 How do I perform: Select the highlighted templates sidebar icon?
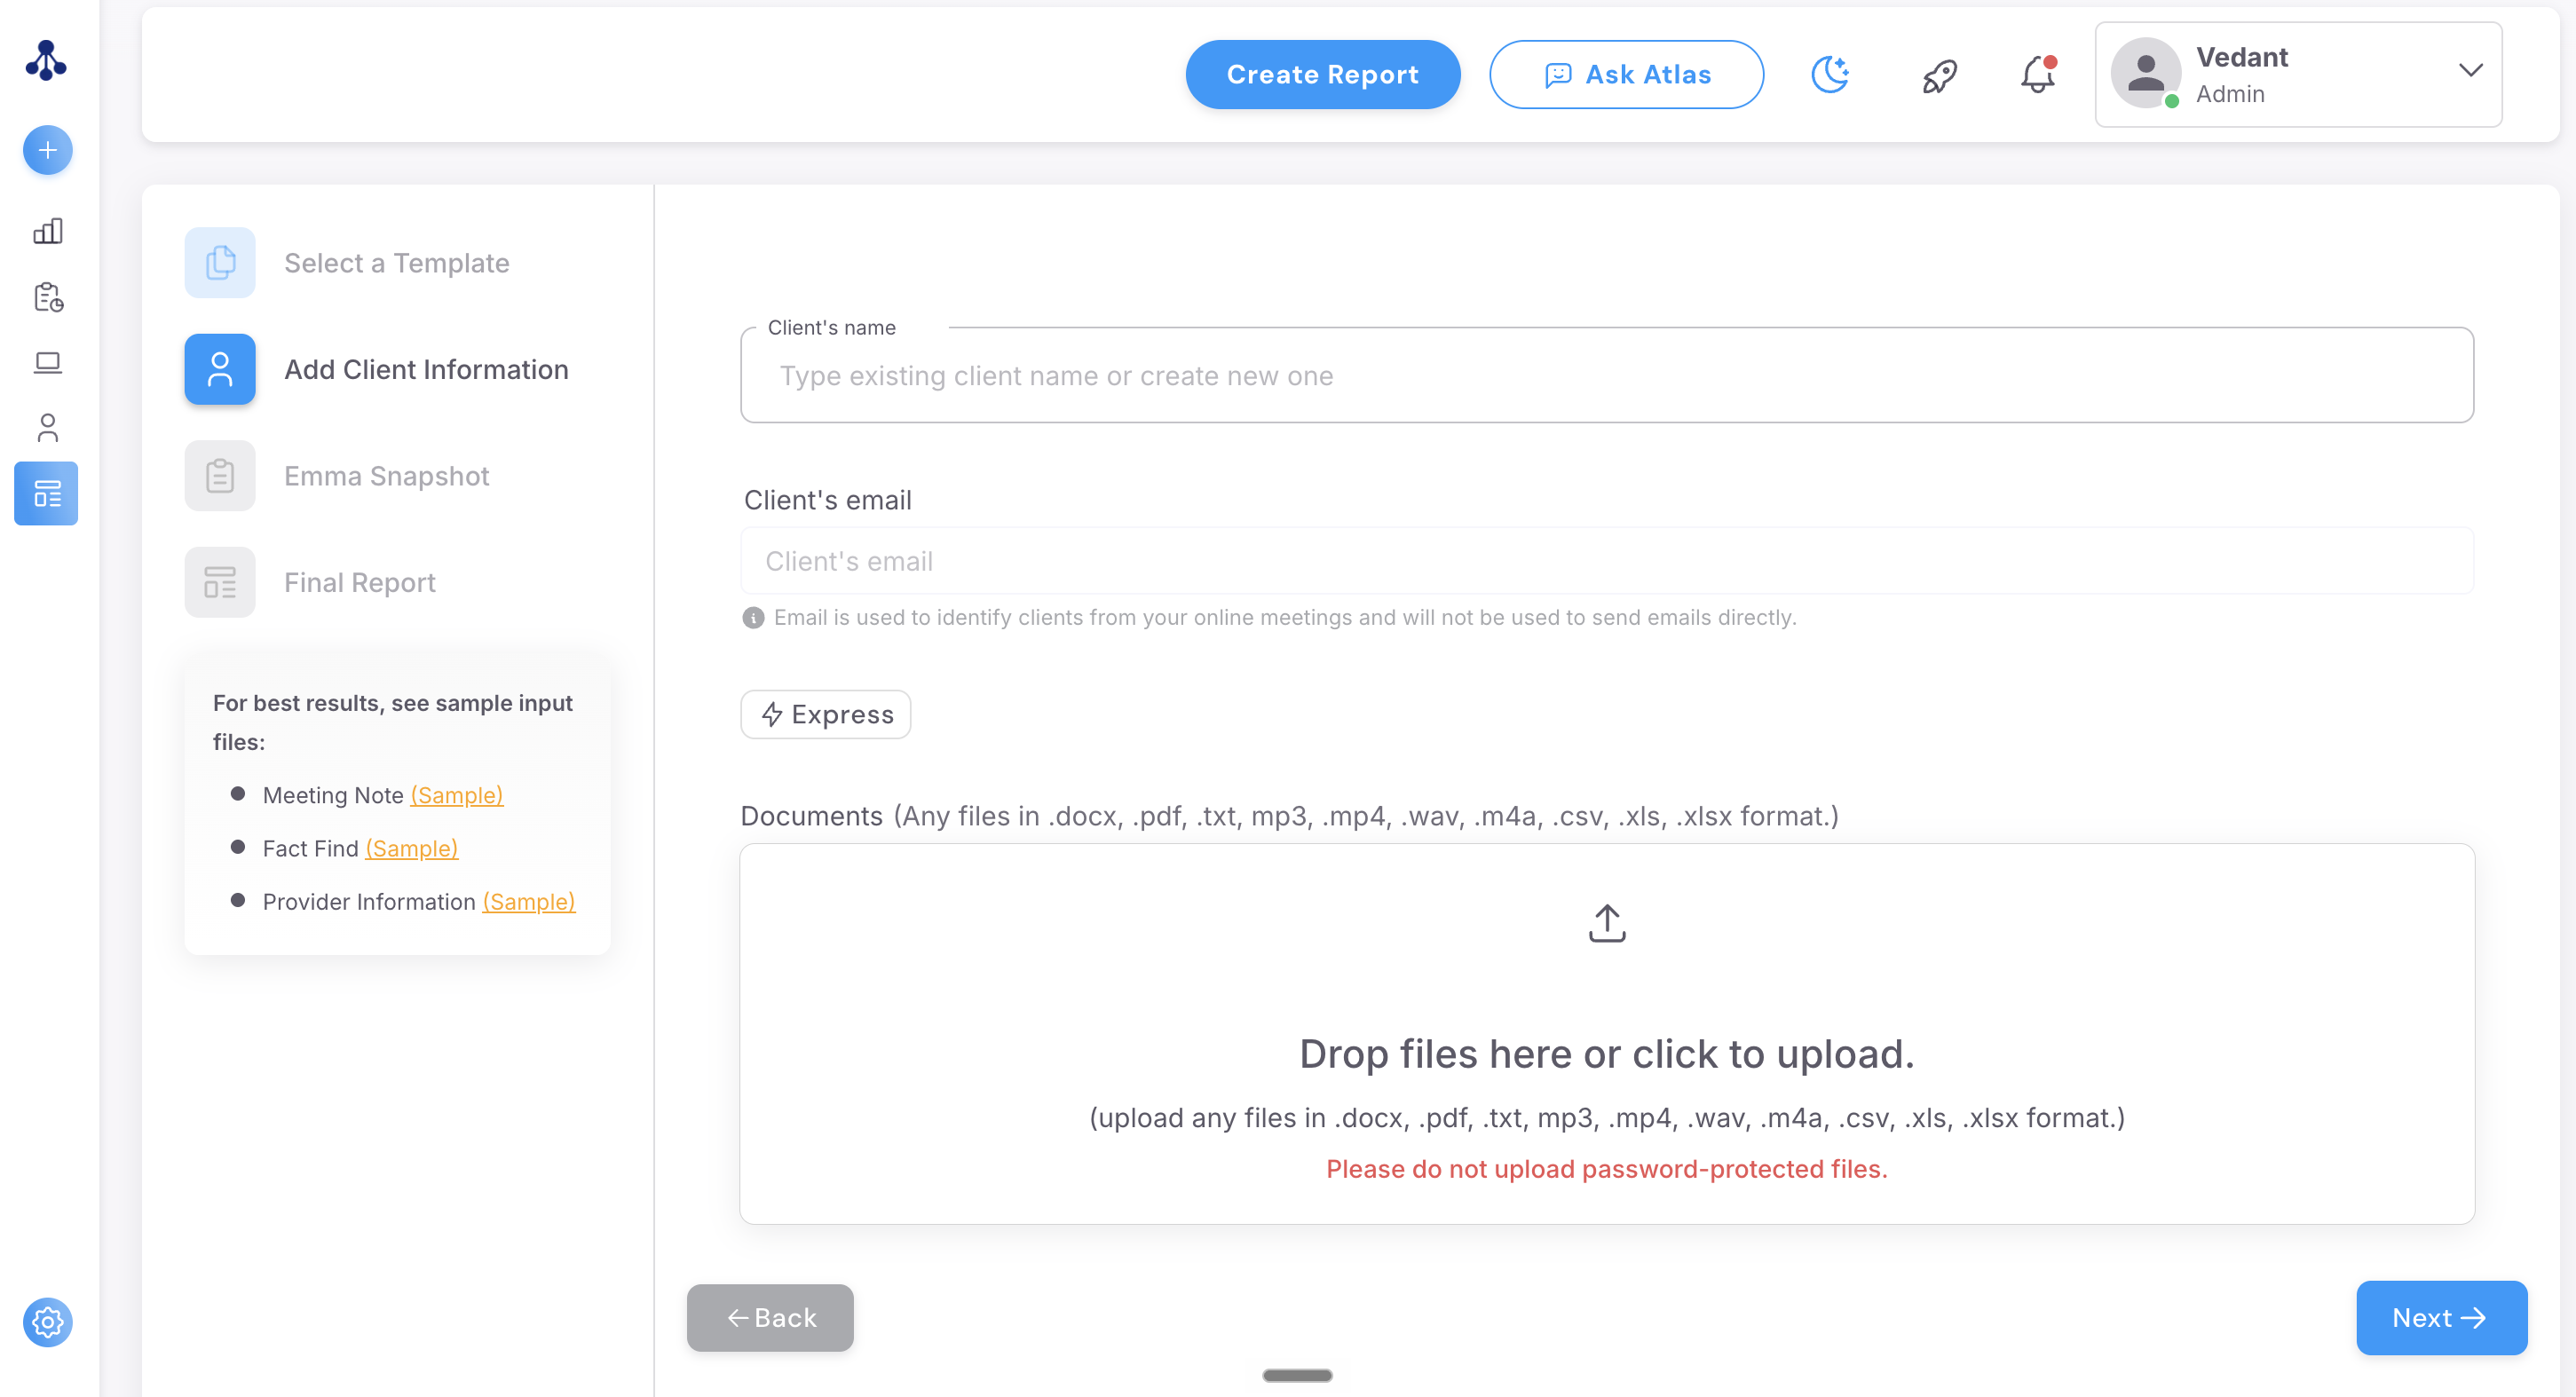[x=46, y=493]
